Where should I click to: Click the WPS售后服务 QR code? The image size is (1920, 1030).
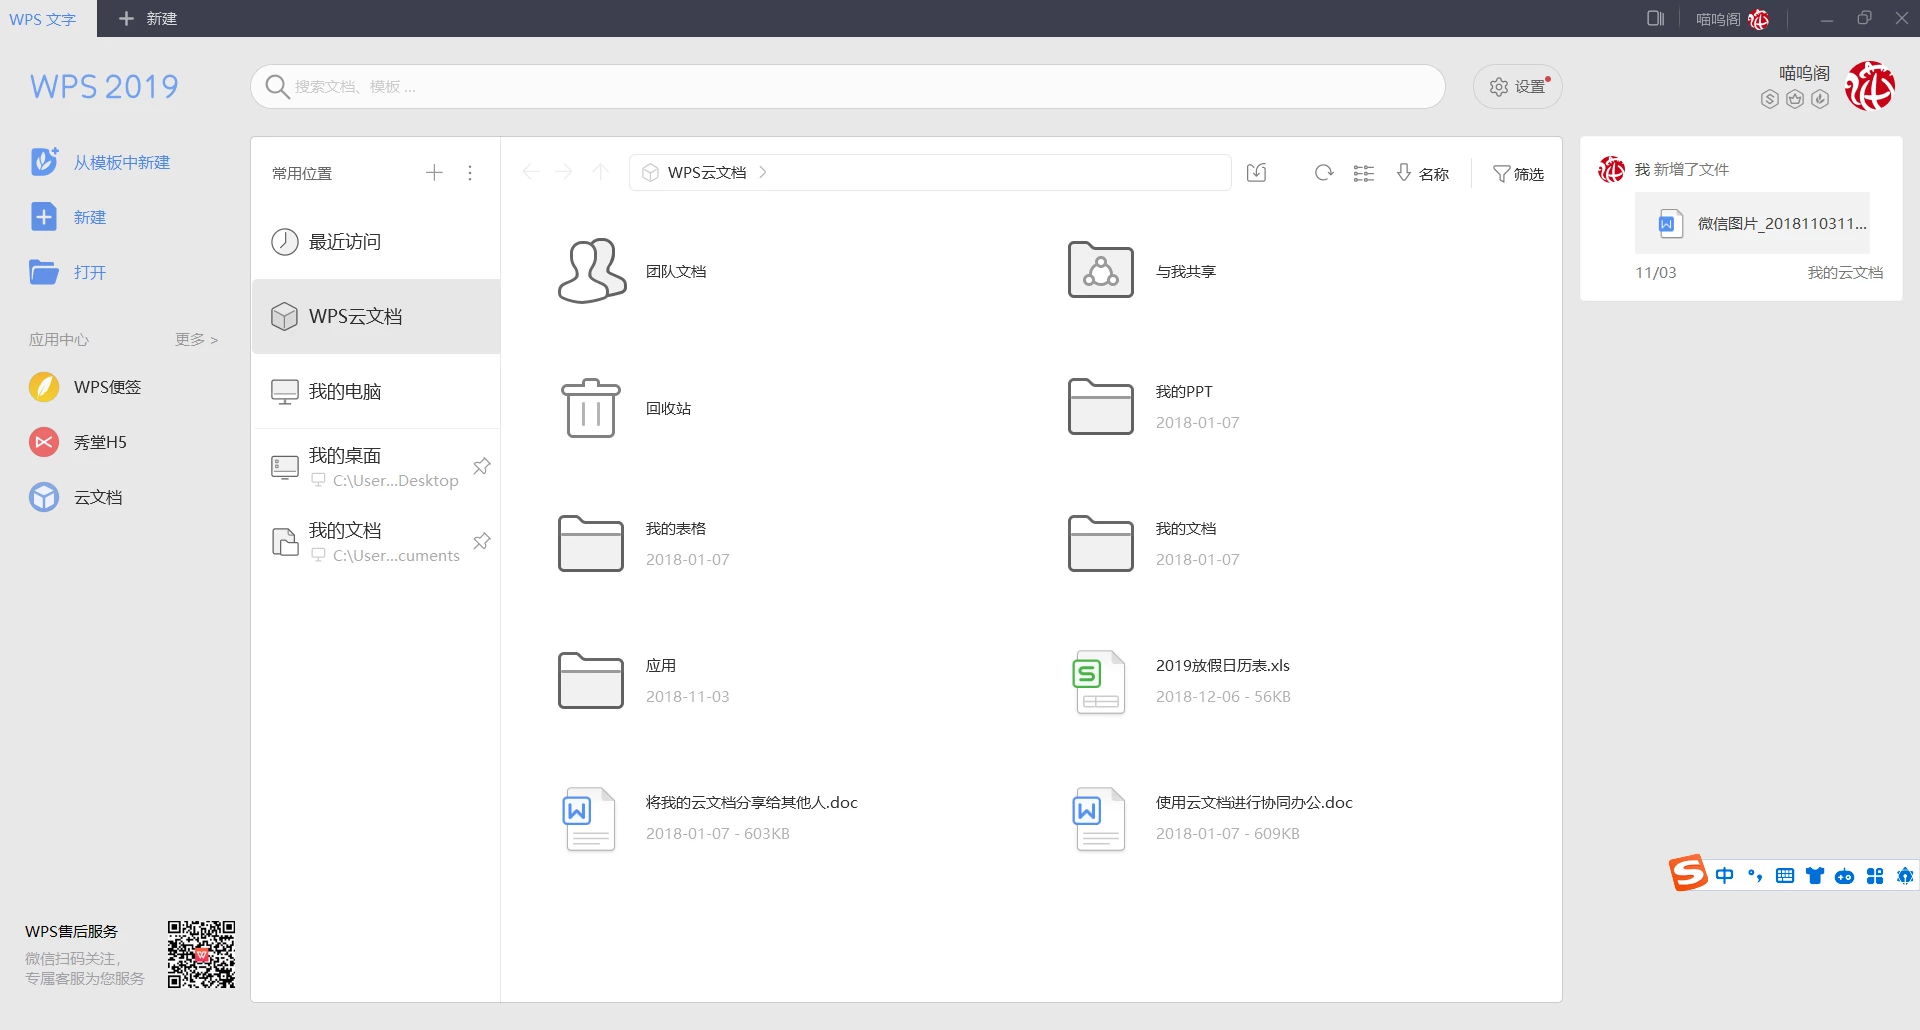pos(201,955)
